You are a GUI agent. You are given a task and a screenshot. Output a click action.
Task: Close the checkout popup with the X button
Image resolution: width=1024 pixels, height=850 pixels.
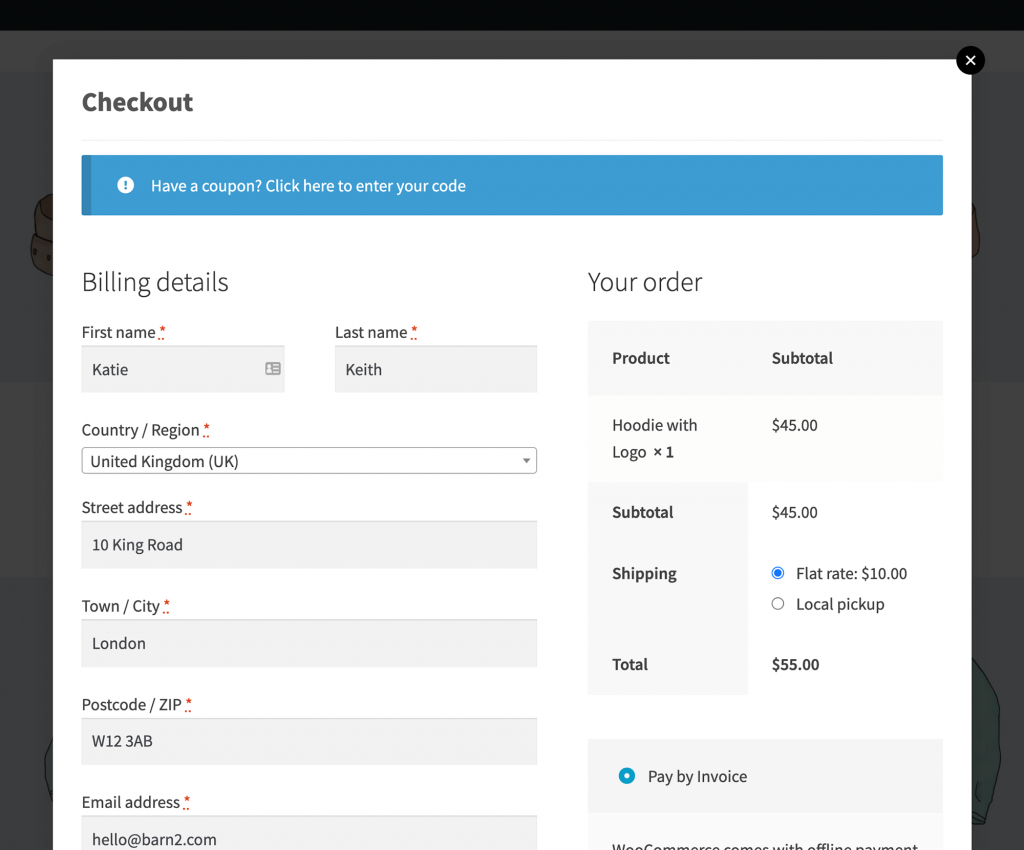(970, 61)
